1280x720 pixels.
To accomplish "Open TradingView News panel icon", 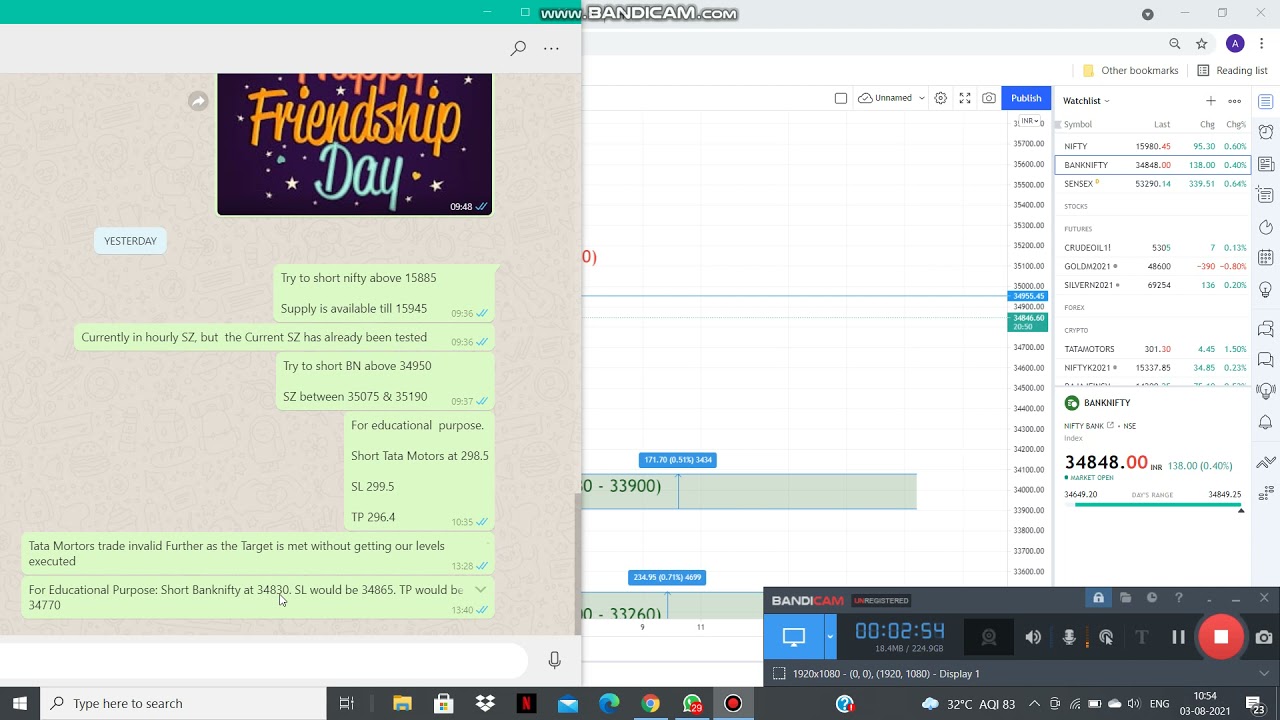I will tap(1266, 164).
